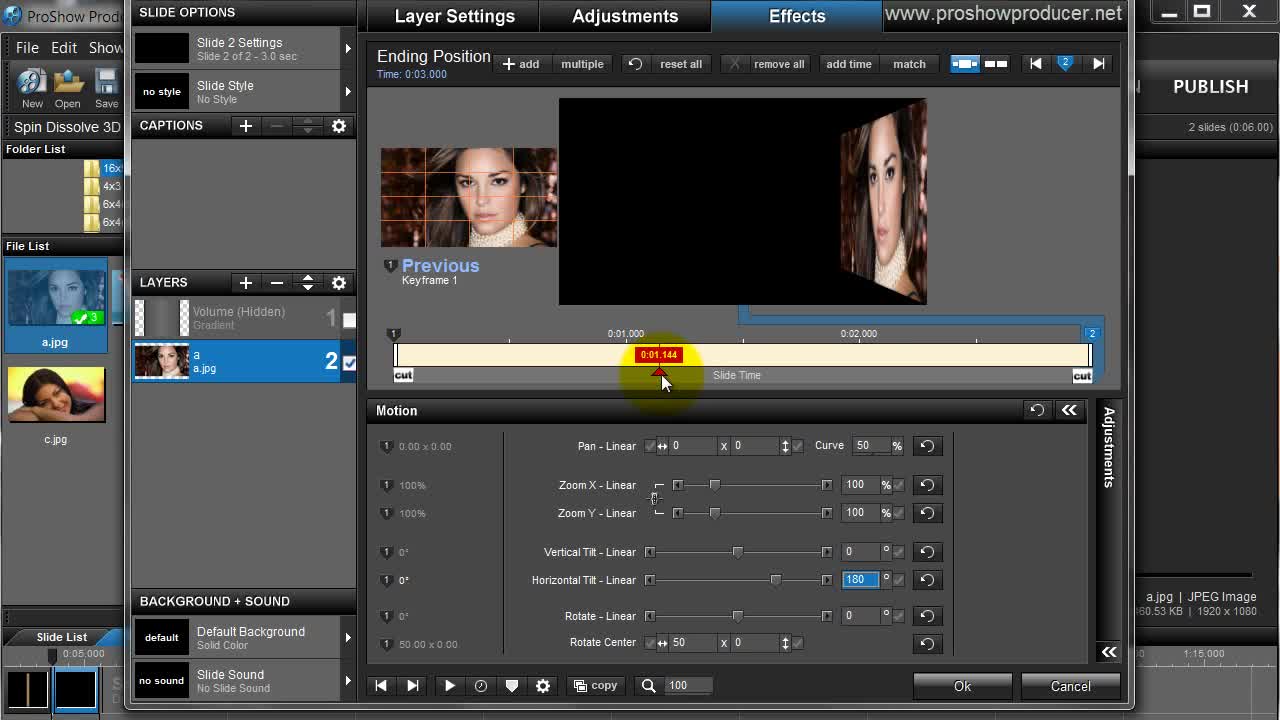The height and width of the screenshot is (720, 1280).
Task: Toggle visibility of the Volume (Hidden) layer
Action: (349, 320)
